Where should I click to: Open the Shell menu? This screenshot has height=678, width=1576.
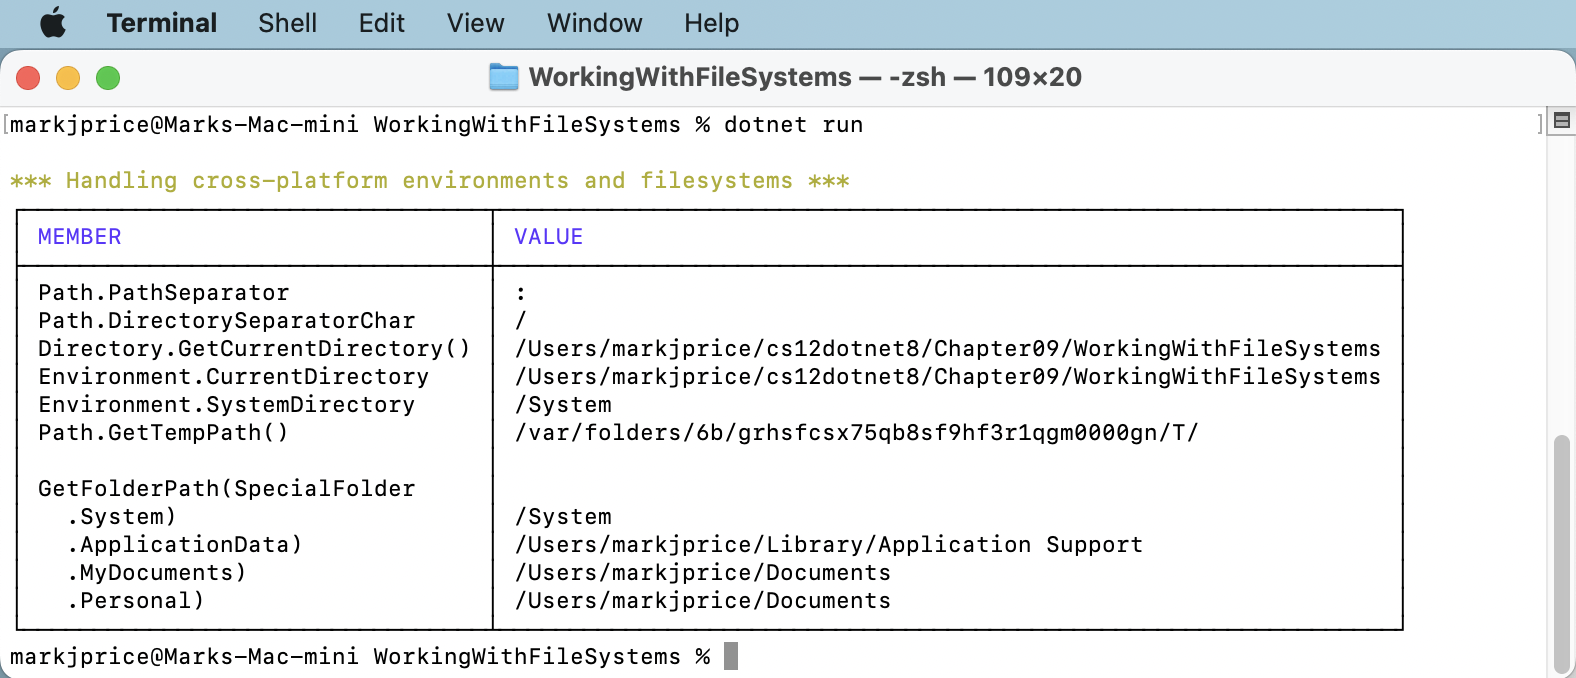pos(287,23)
